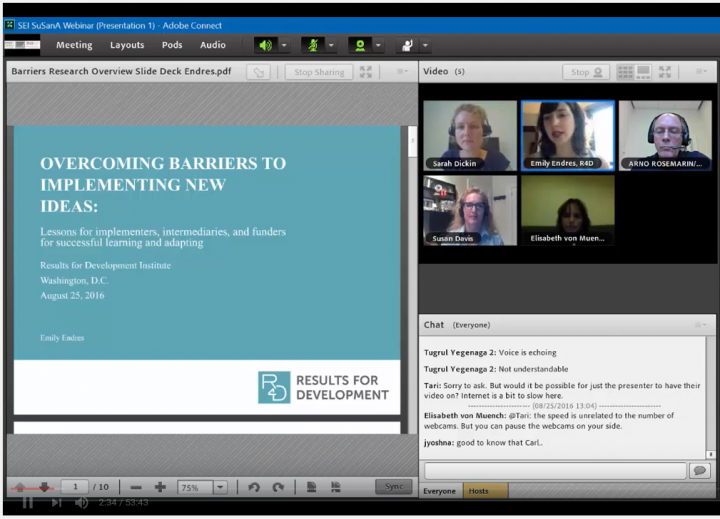720x519 pixels.
Task: Click the video playback progress bar
Action: [x=360, y=492]
